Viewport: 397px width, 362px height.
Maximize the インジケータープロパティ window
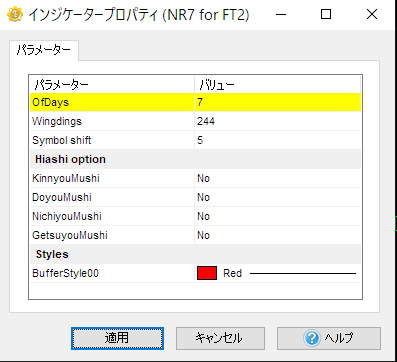pyautogui.click(x=326, y=15)
